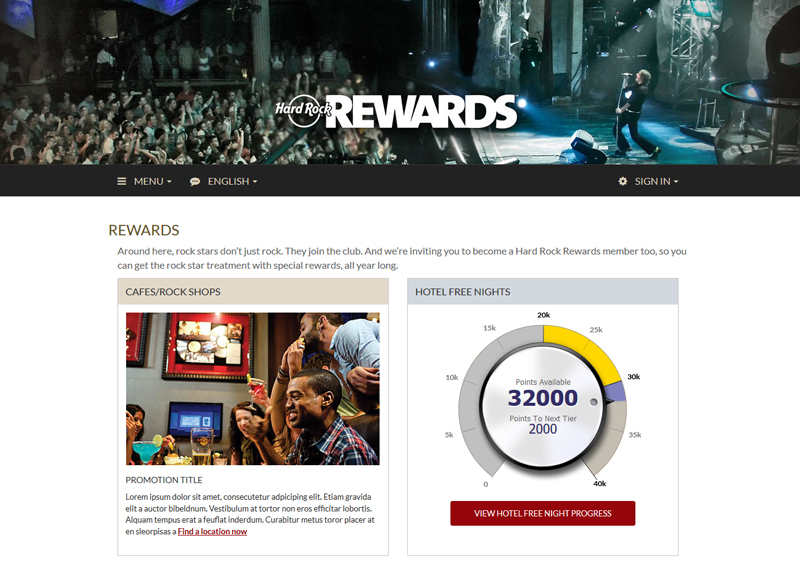Click the Promotion Title heading
The image size is (800, 563).
point(164,480)
